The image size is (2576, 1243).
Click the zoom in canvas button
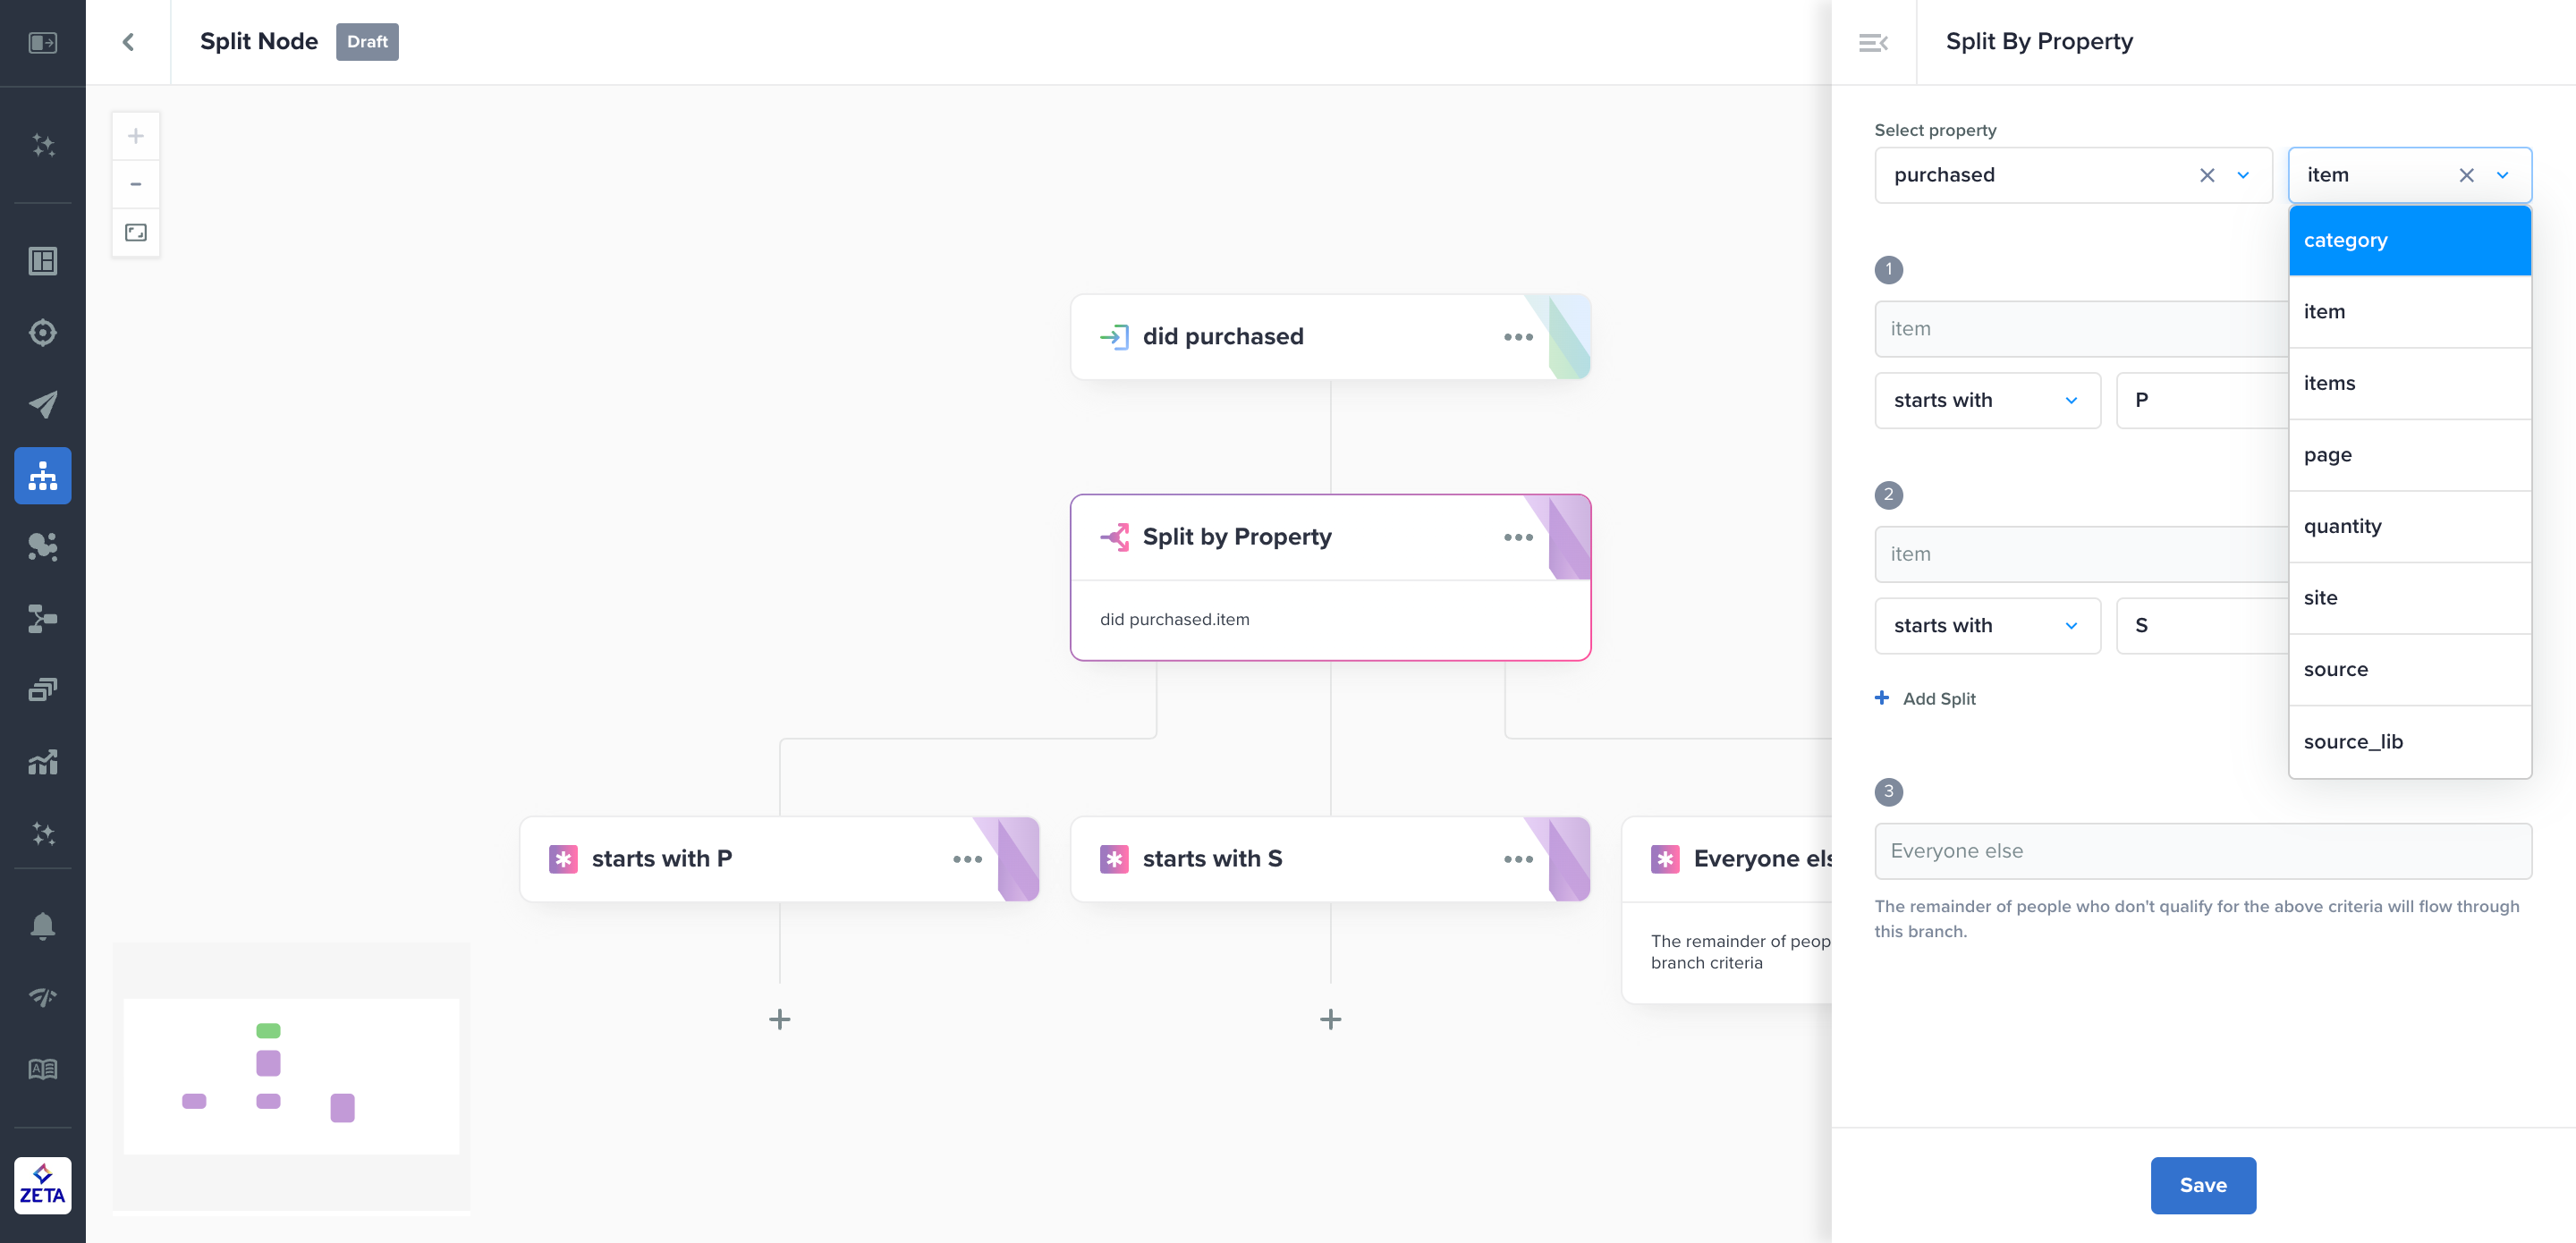point(136,136)
